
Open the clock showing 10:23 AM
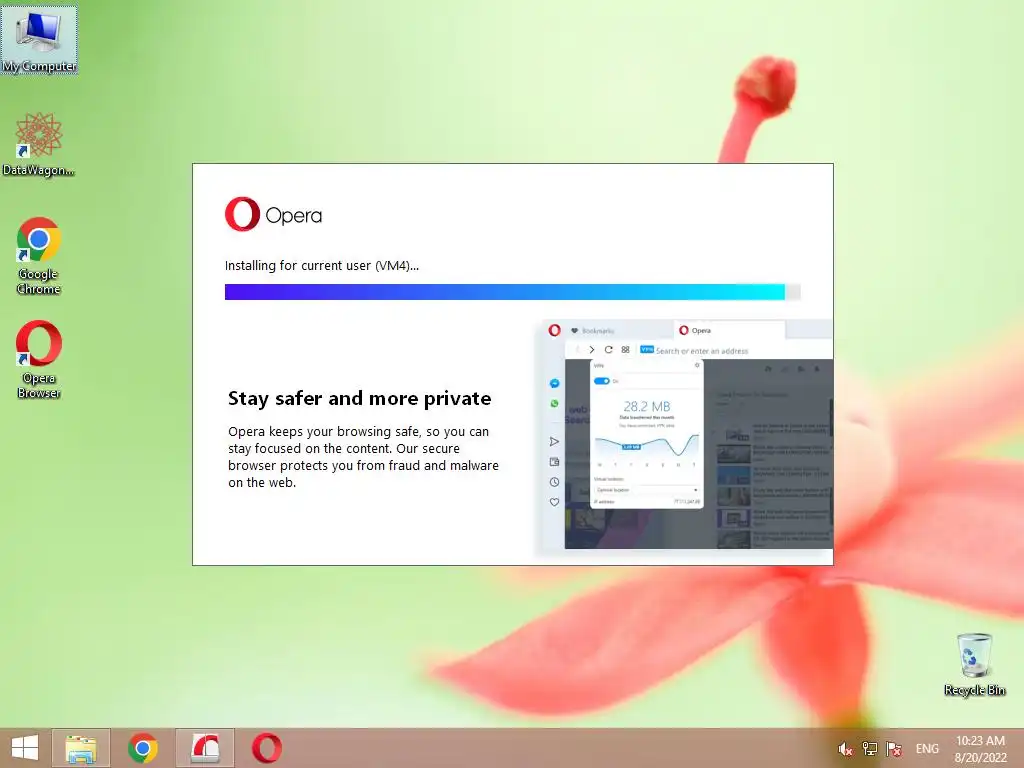[x=980, y=749]
